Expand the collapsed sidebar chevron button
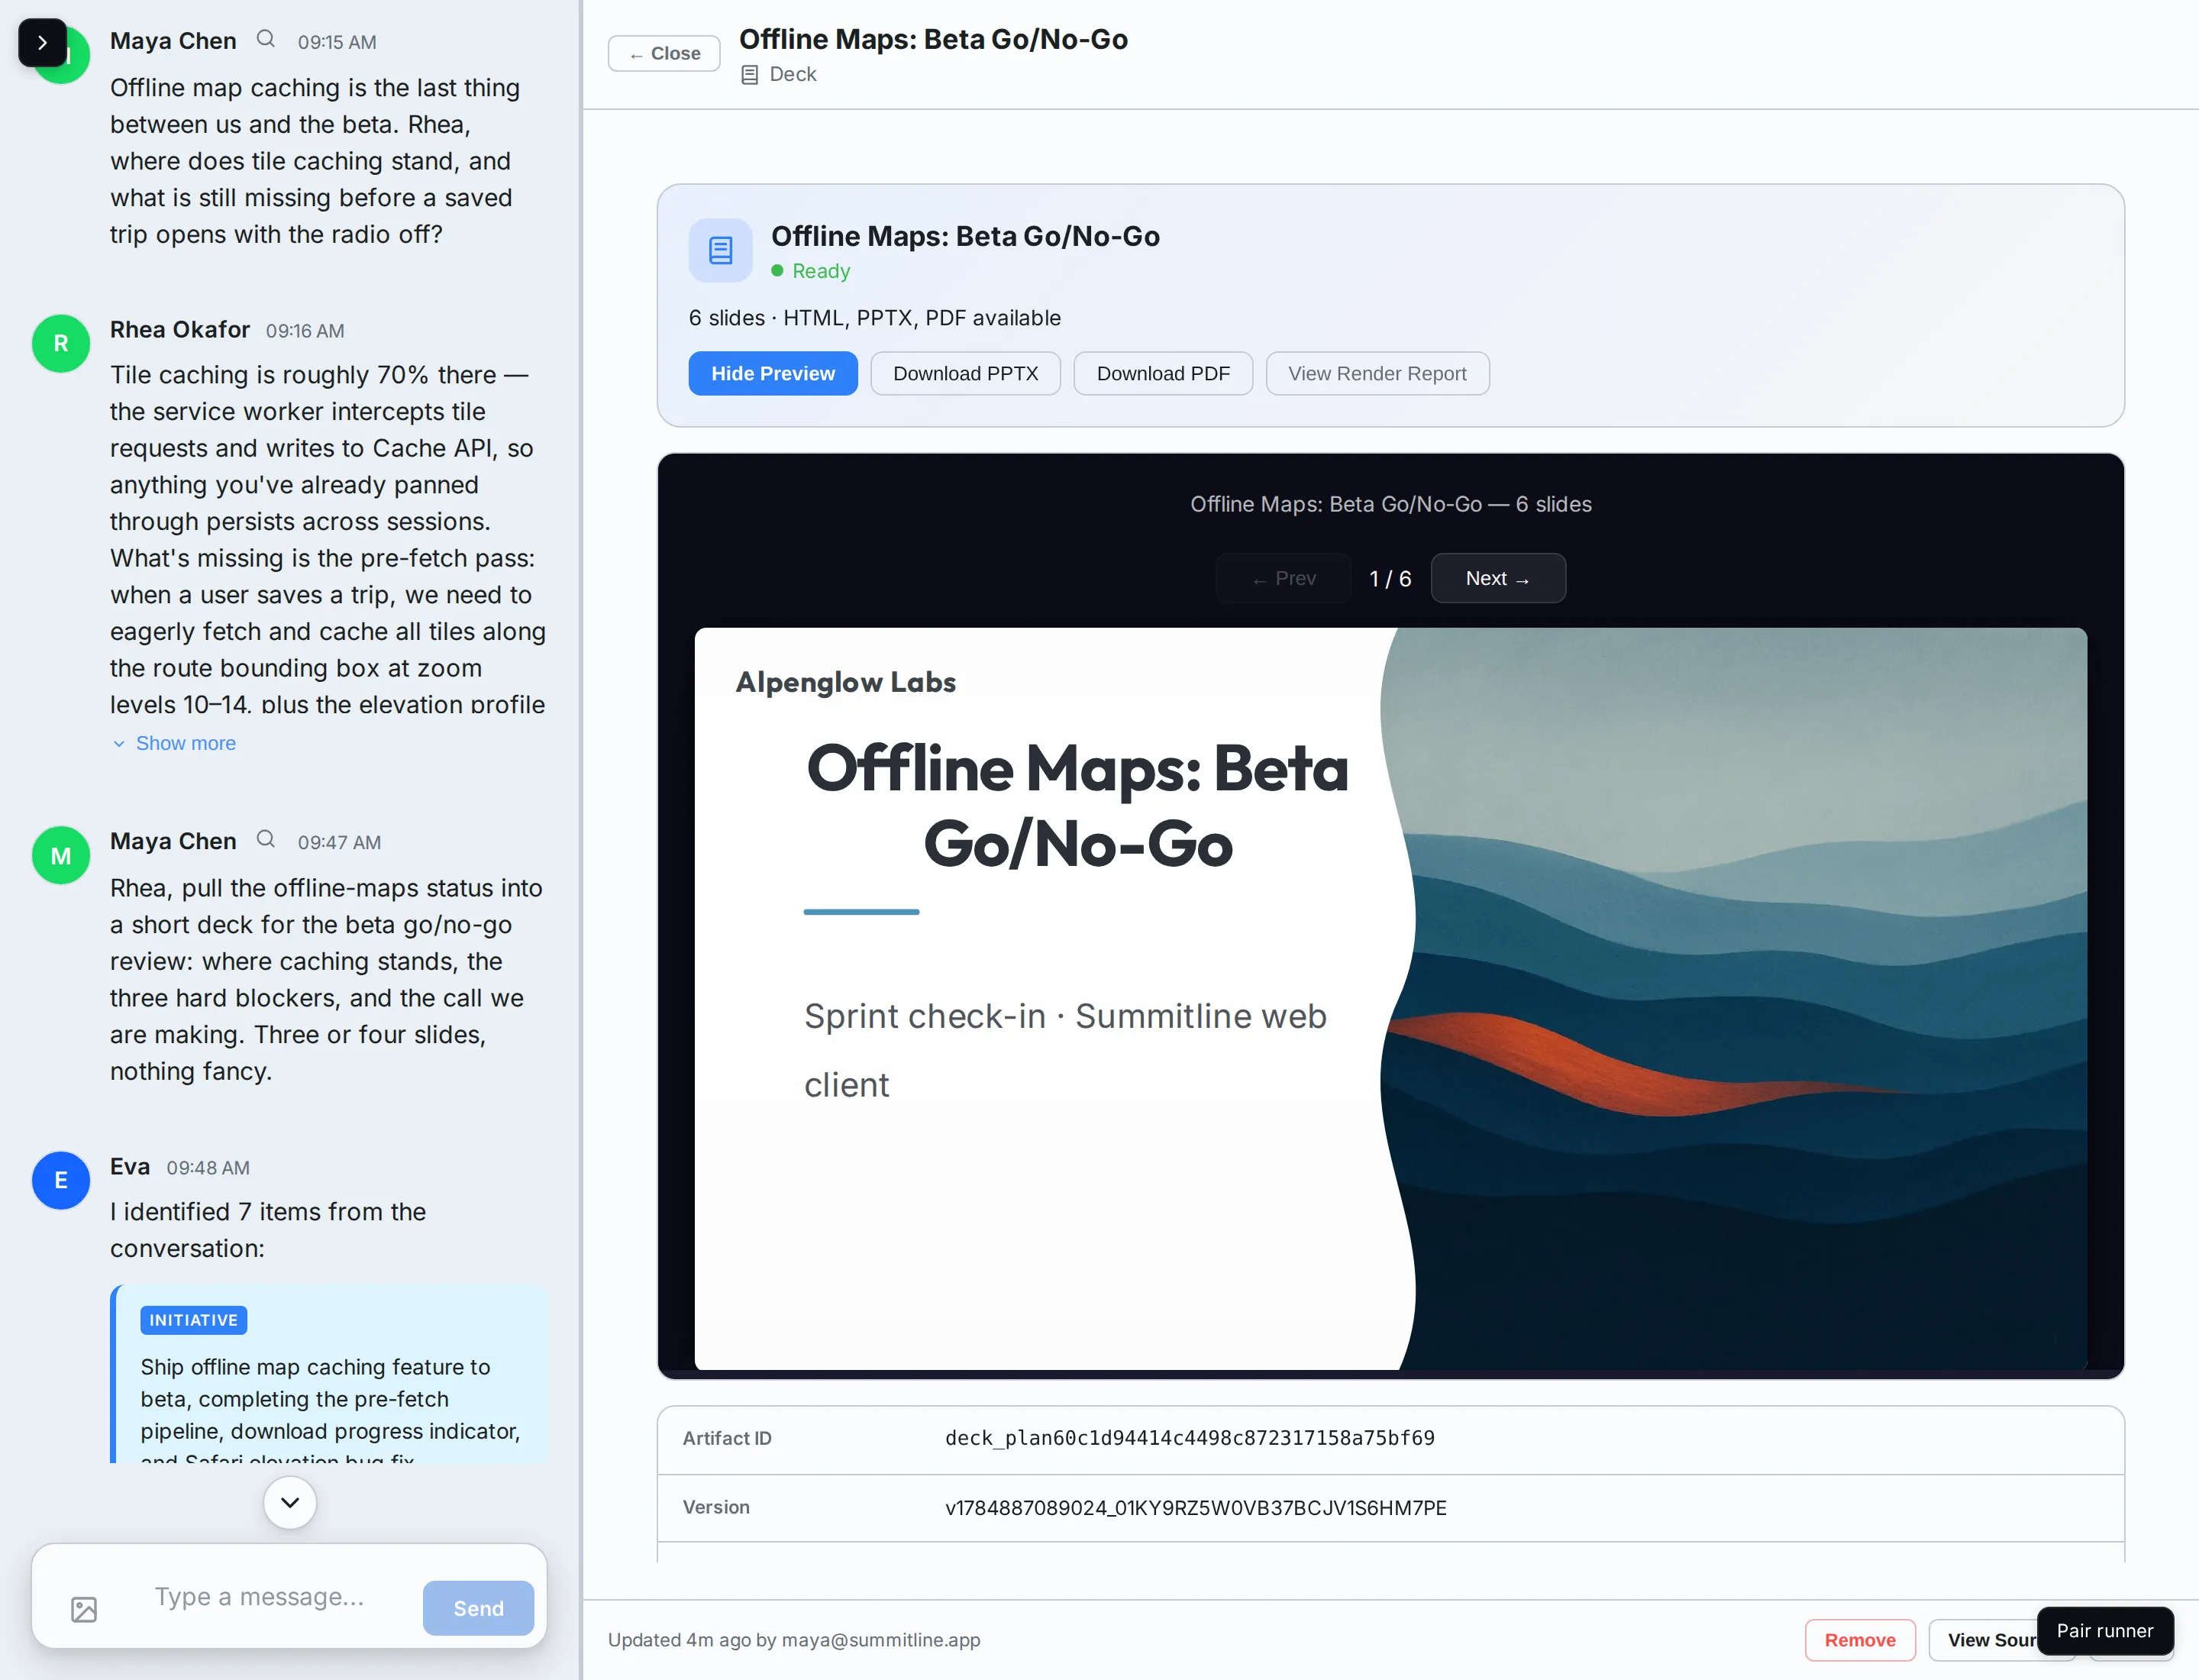 [x=42, y=43]
